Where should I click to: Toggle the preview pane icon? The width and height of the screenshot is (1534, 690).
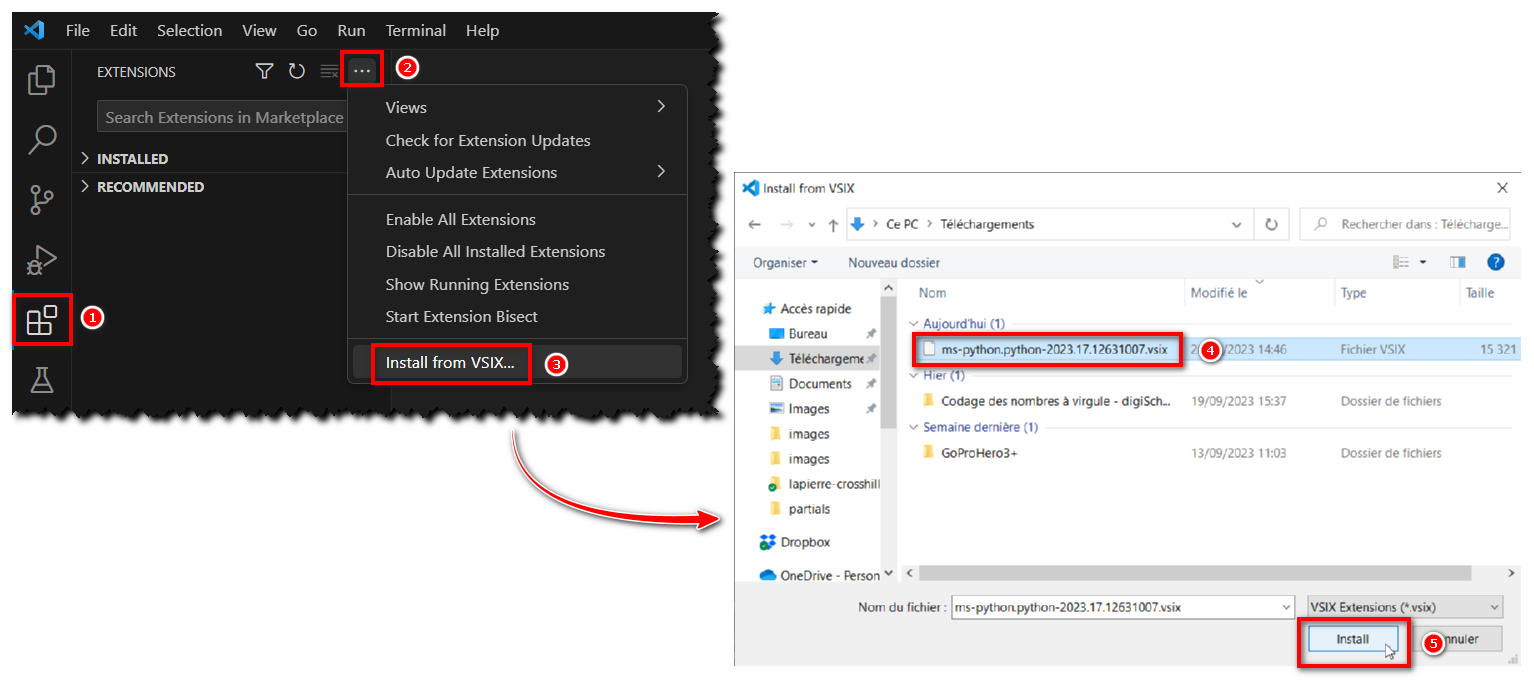[x=1458, y=262]
